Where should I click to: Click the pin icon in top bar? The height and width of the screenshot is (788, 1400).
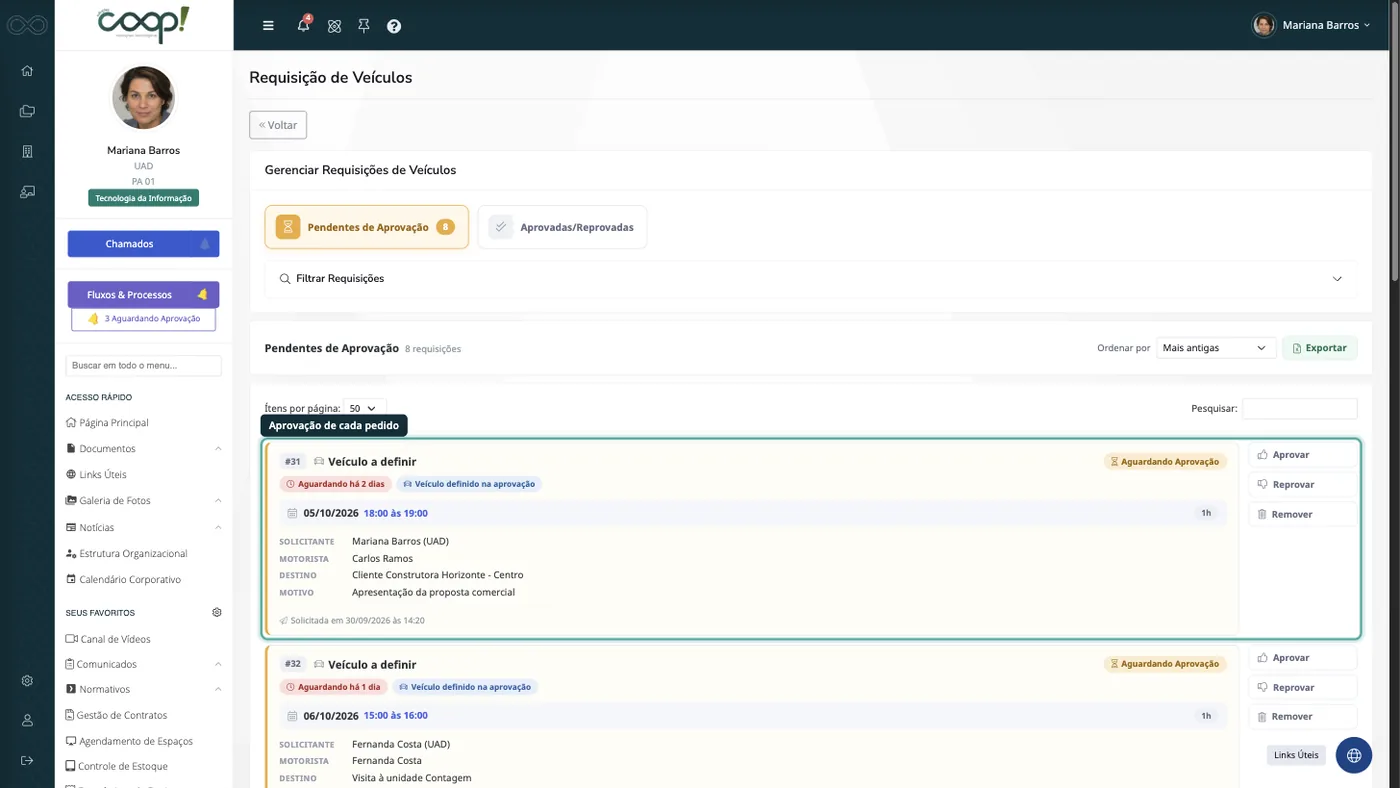click(364, 26)
